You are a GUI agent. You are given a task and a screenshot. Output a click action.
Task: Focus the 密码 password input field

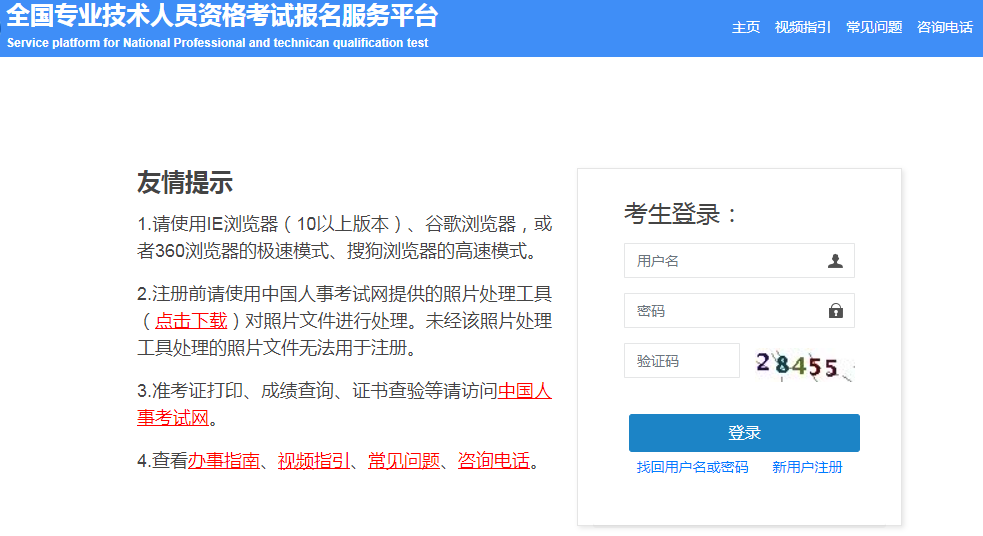tap(739, 311)
